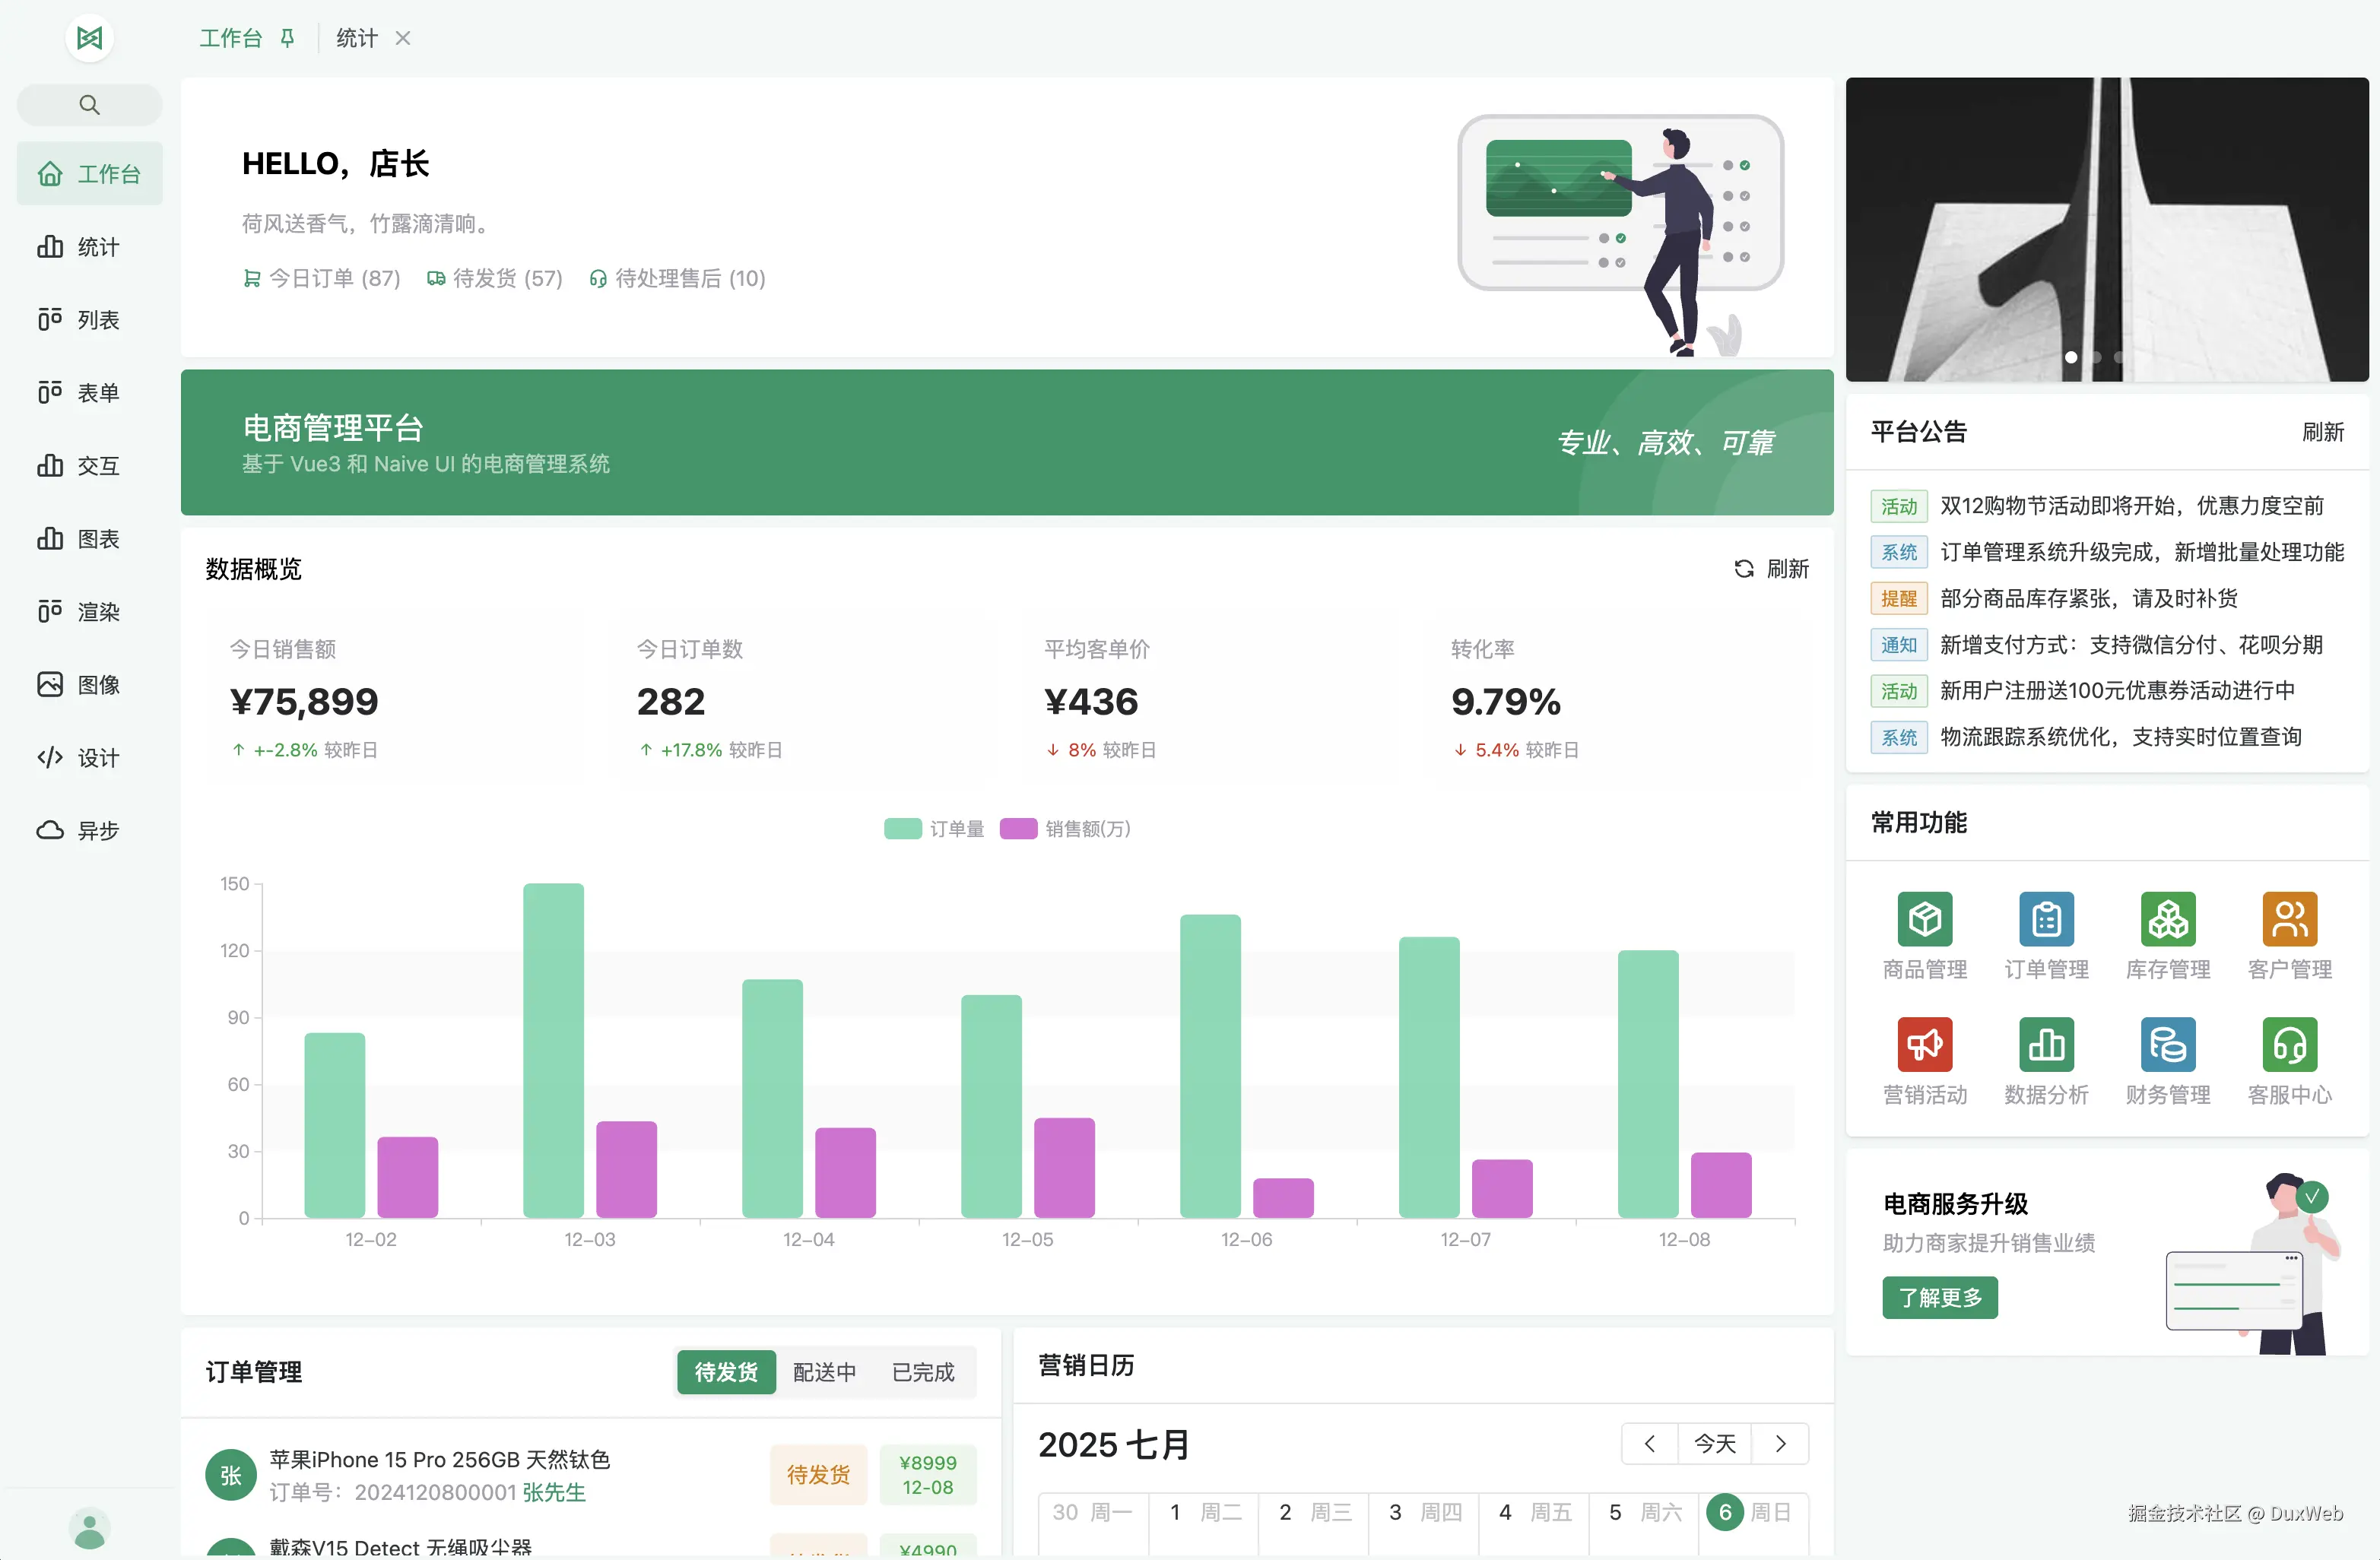
Task: Switch order list to 配送中
Action: click(824, 1372)
